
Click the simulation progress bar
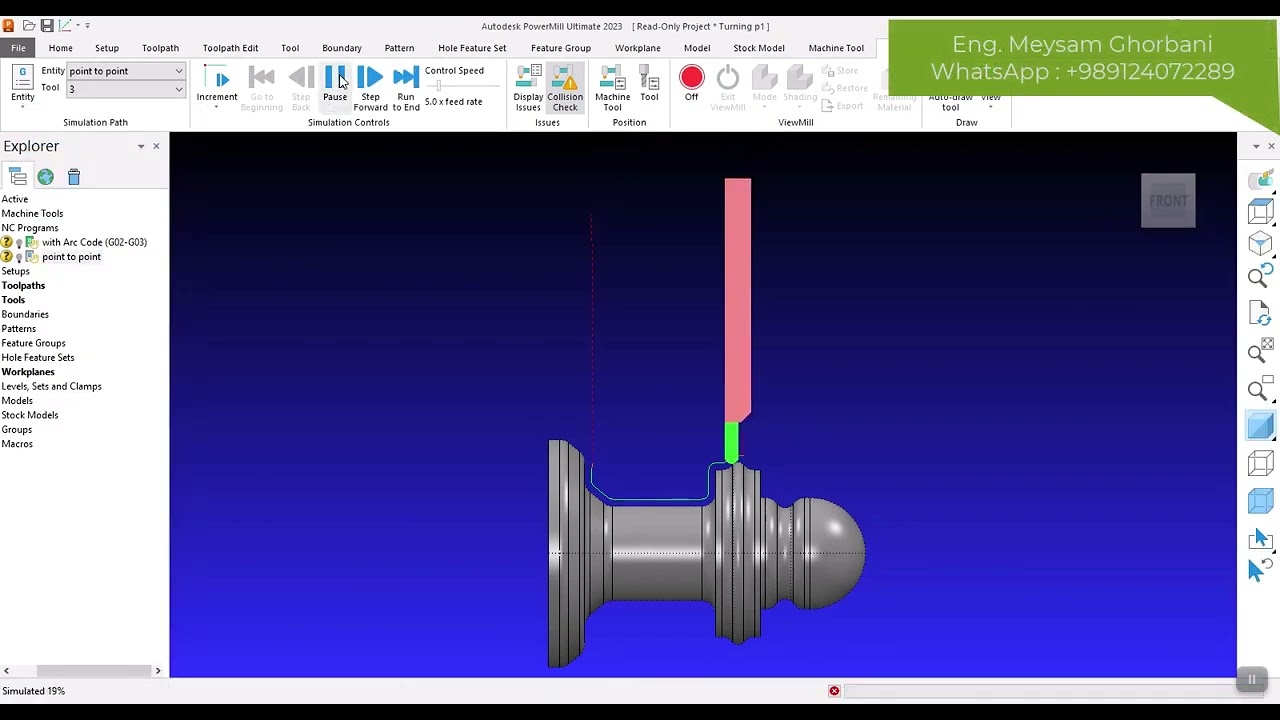point(1040,691)
